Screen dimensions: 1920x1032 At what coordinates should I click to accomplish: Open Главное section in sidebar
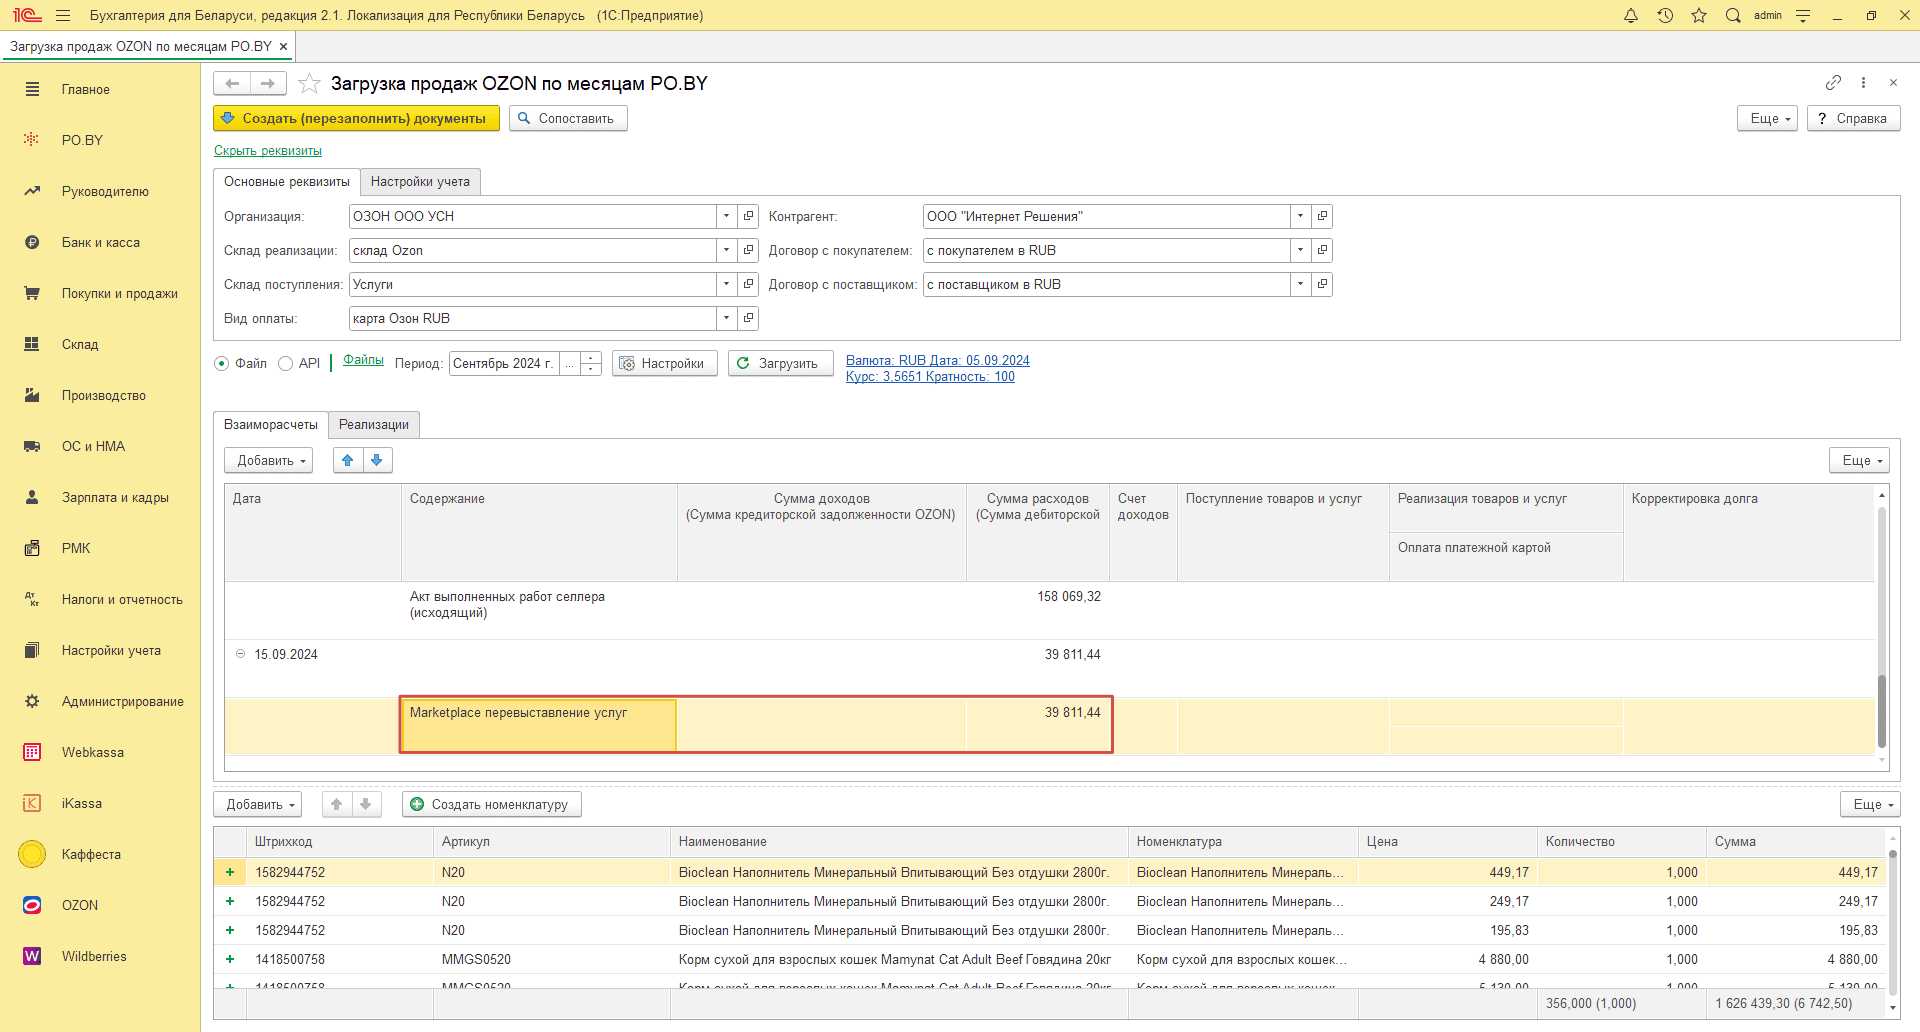[x=86, y=89]
